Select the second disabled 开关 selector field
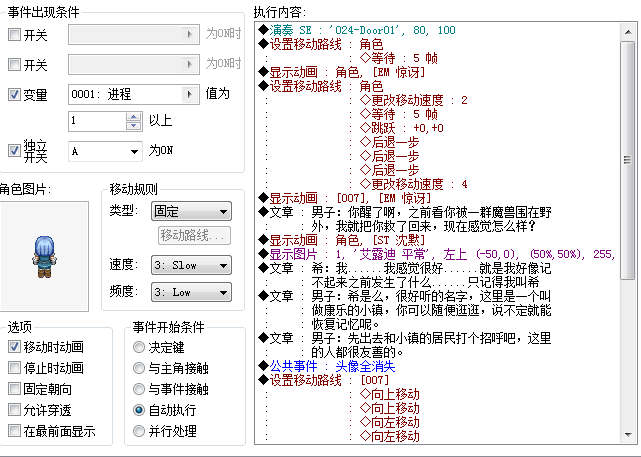Viewport: 641px width, 457px height. tap(134, 65)
